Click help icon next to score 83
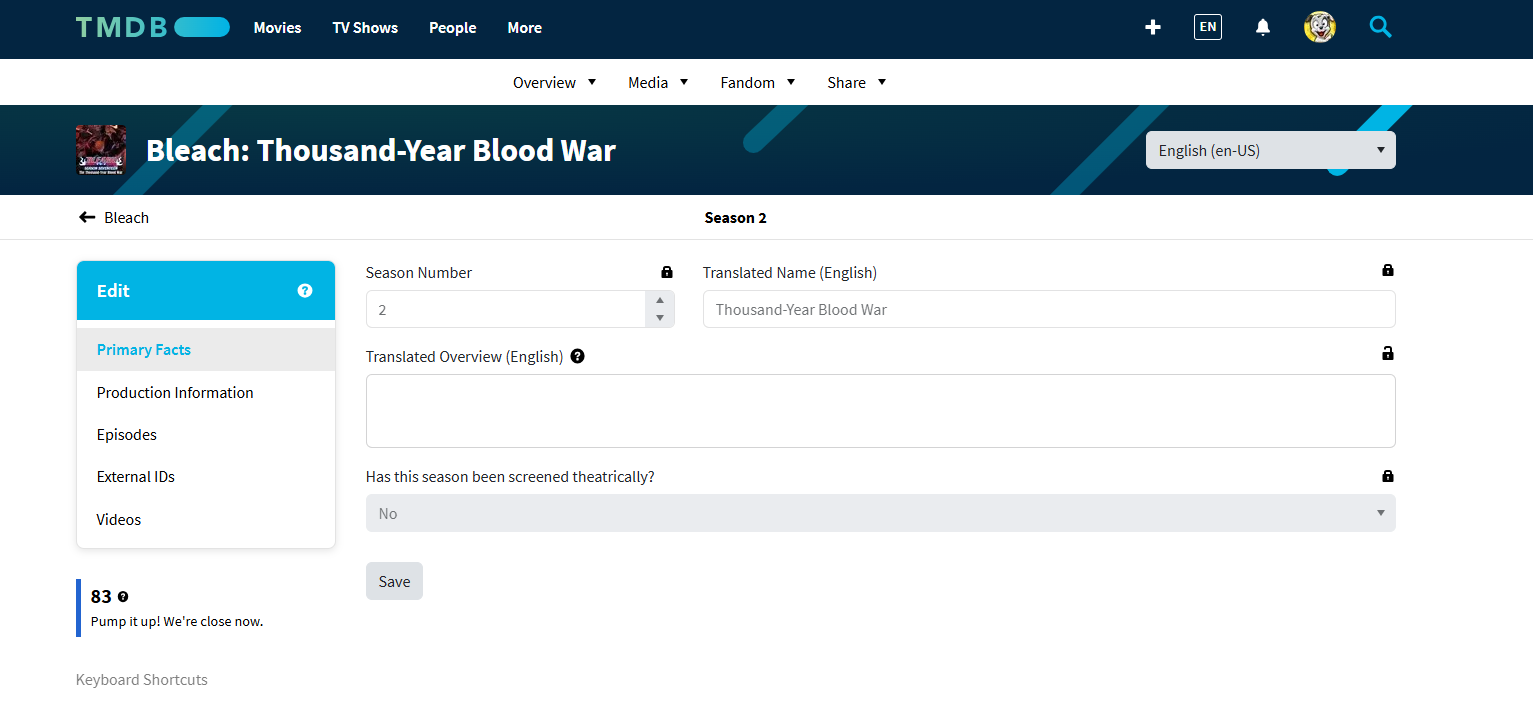The width and height of the screenshot is (1533, 712). 123,597
